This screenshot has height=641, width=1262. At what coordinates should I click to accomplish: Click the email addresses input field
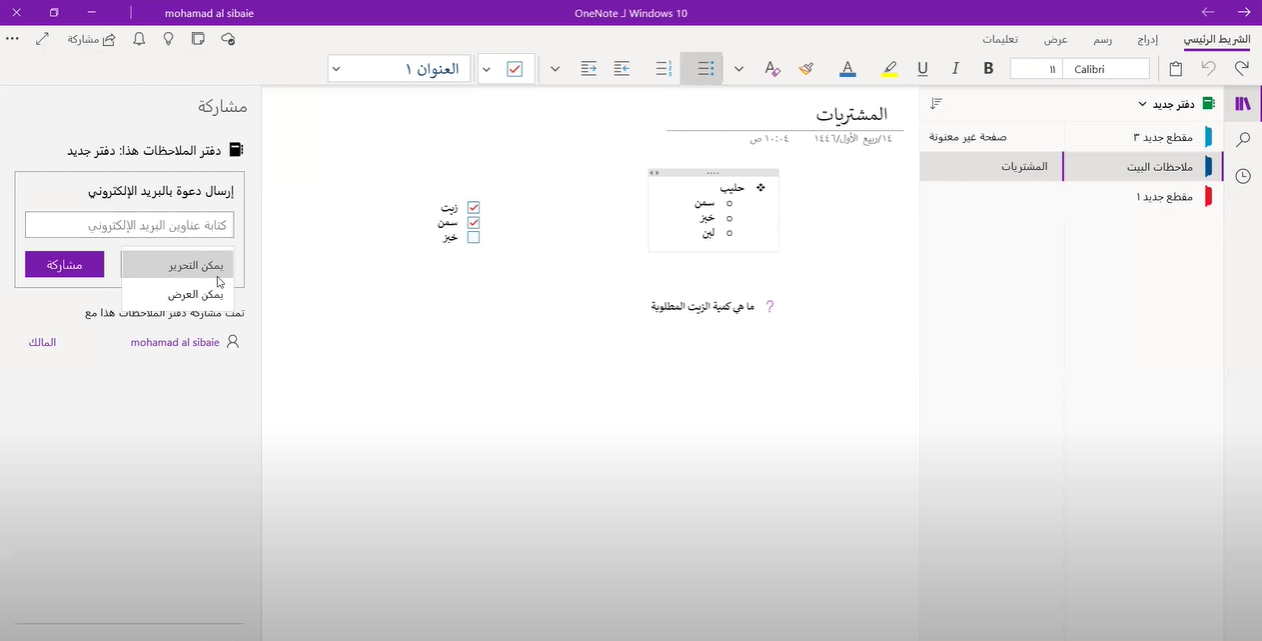(129, 225)
